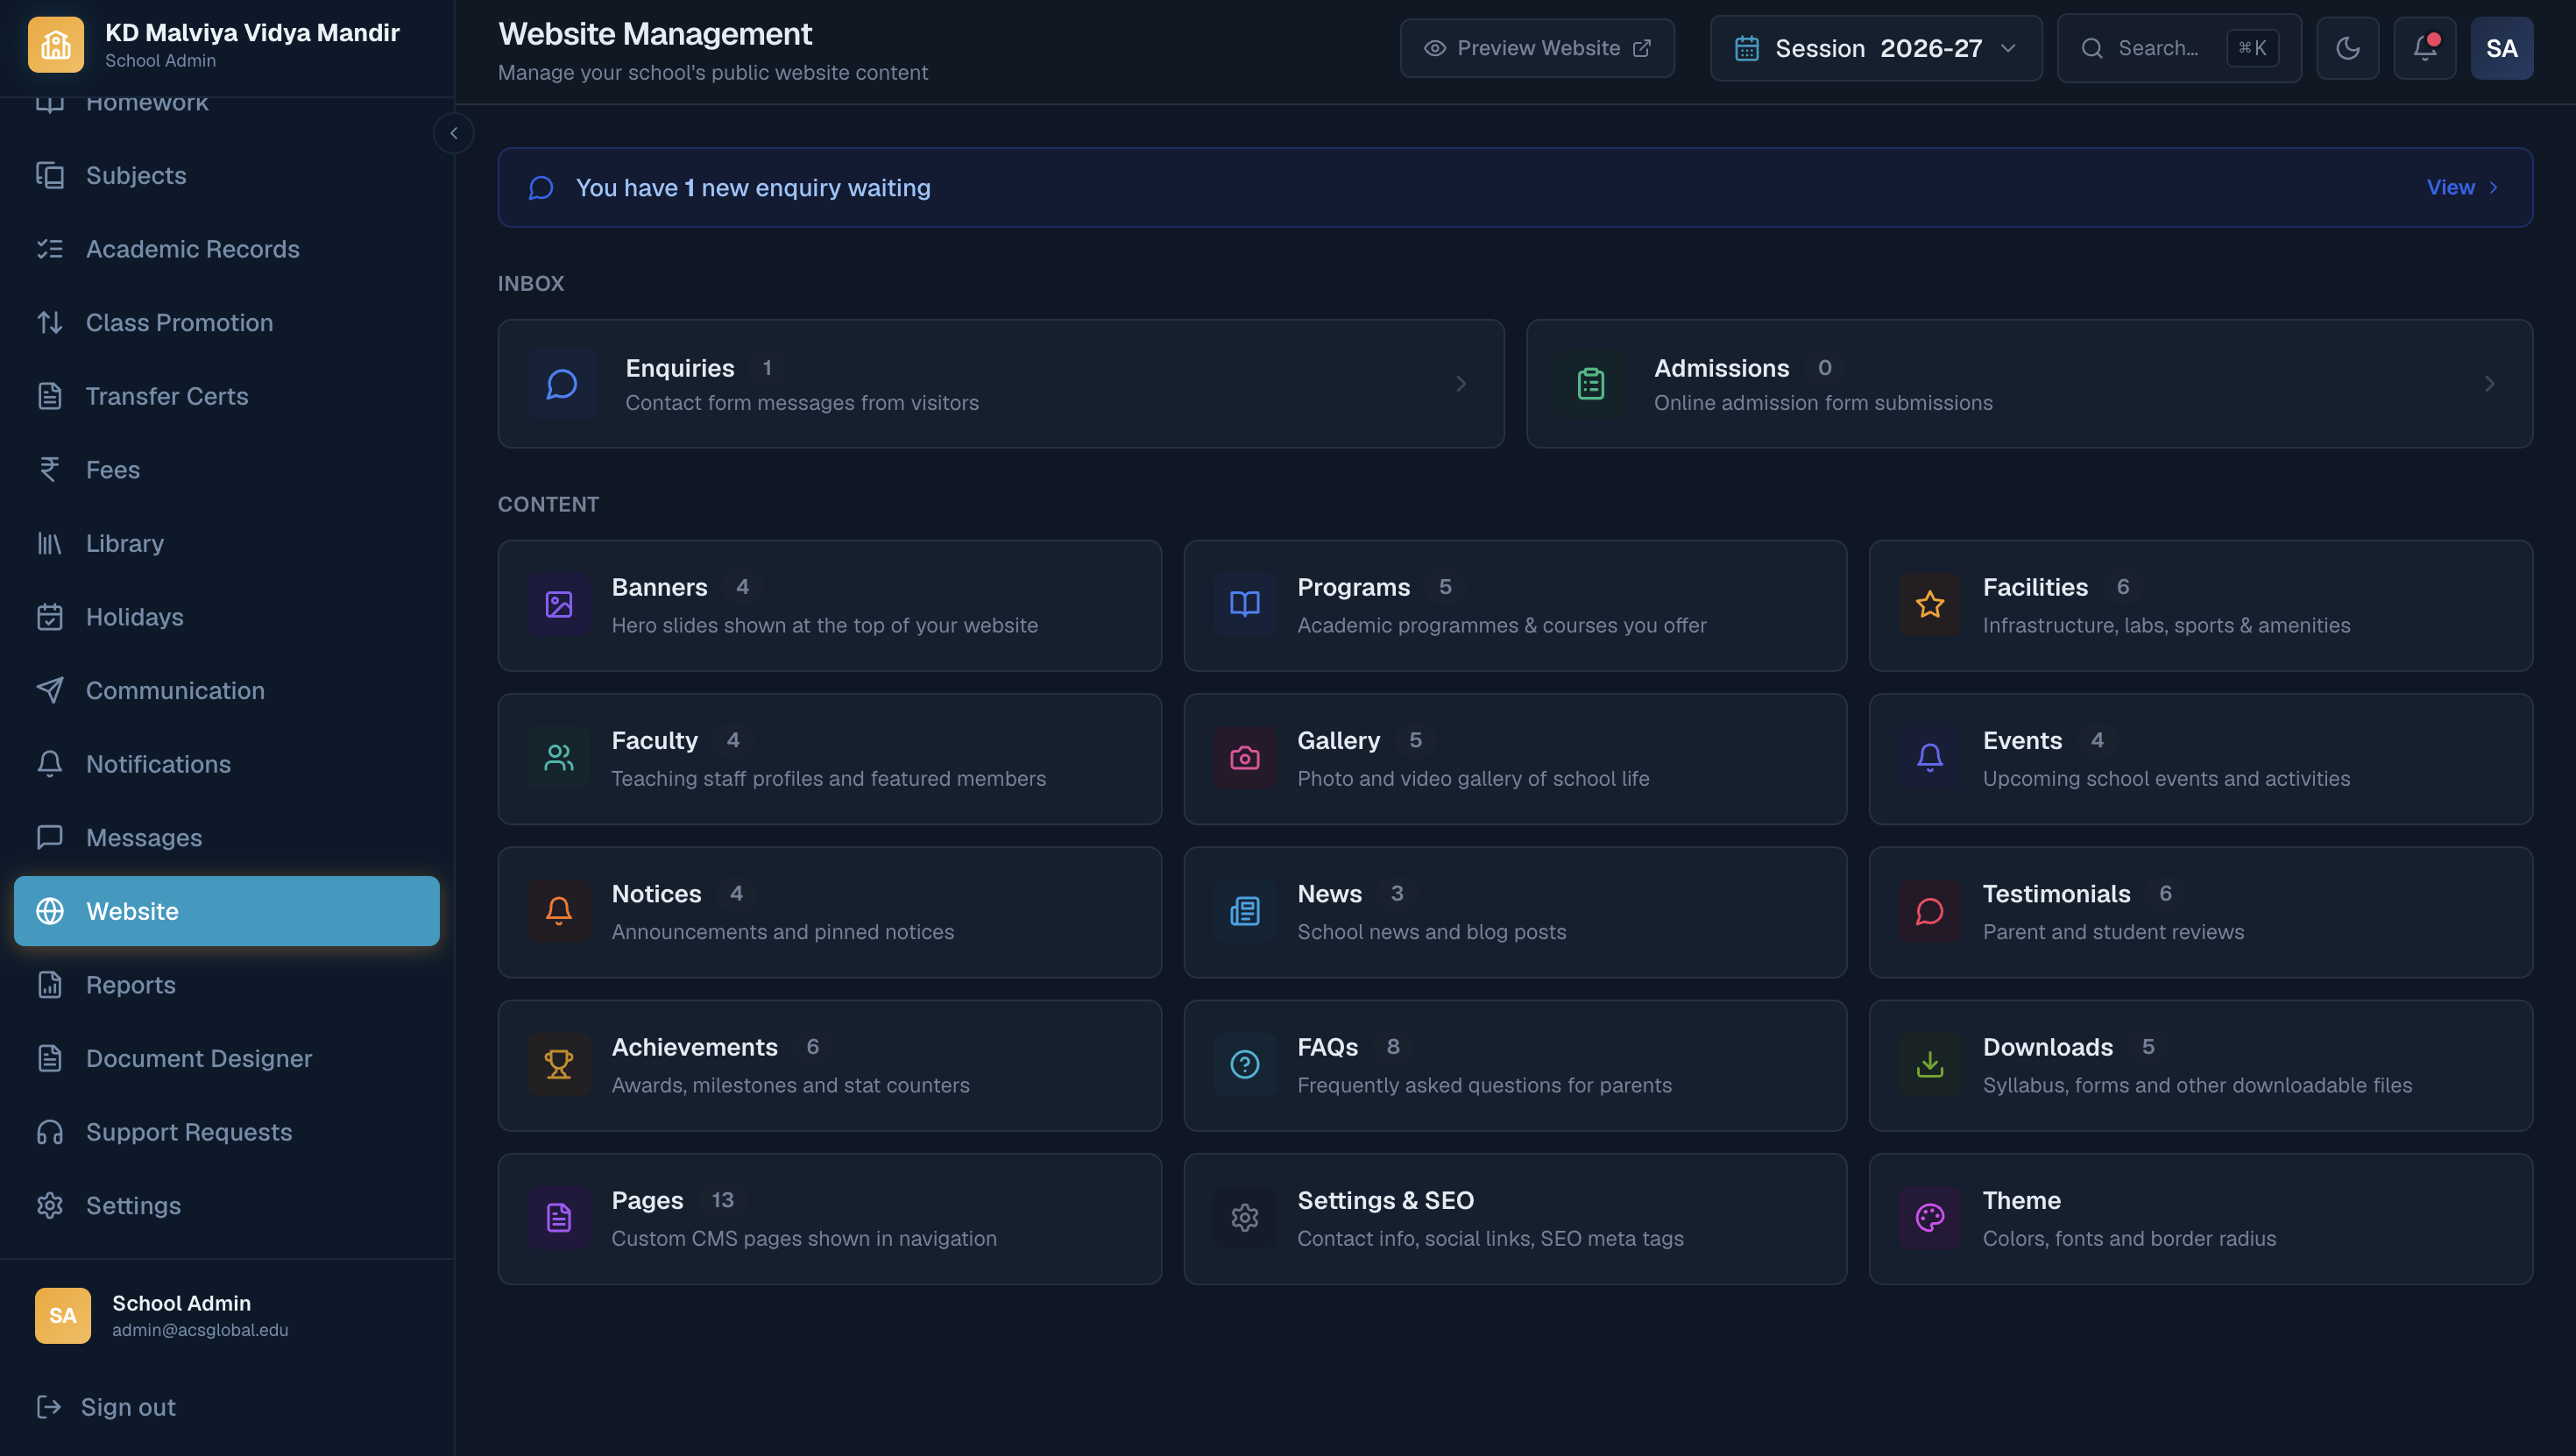
Task: Open the Faculty people icon
Action: 559,758
